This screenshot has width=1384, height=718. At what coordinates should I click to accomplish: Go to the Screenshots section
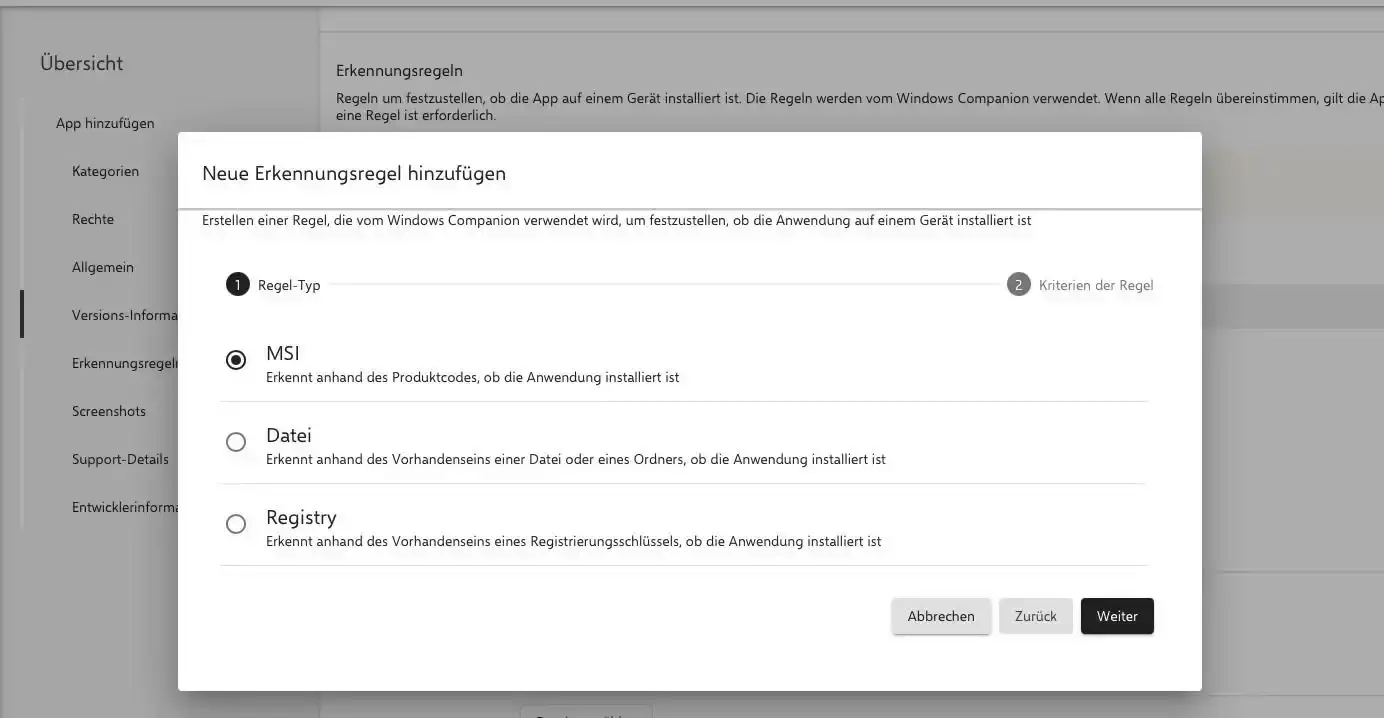pos(109,411)
